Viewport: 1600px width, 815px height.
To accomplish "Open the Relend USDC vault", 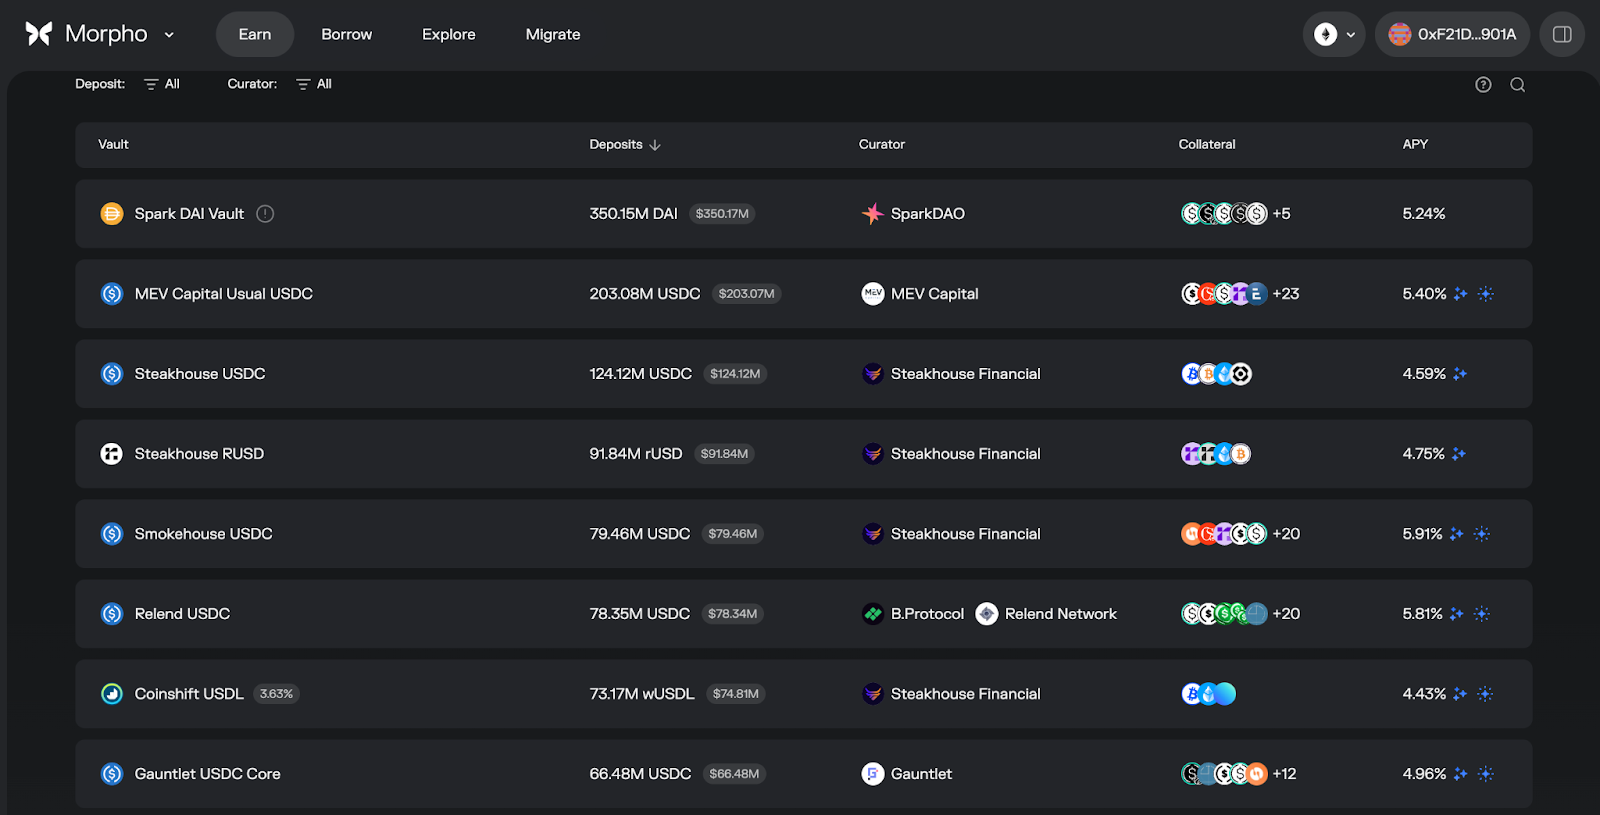I will click(x=803, y=614).
